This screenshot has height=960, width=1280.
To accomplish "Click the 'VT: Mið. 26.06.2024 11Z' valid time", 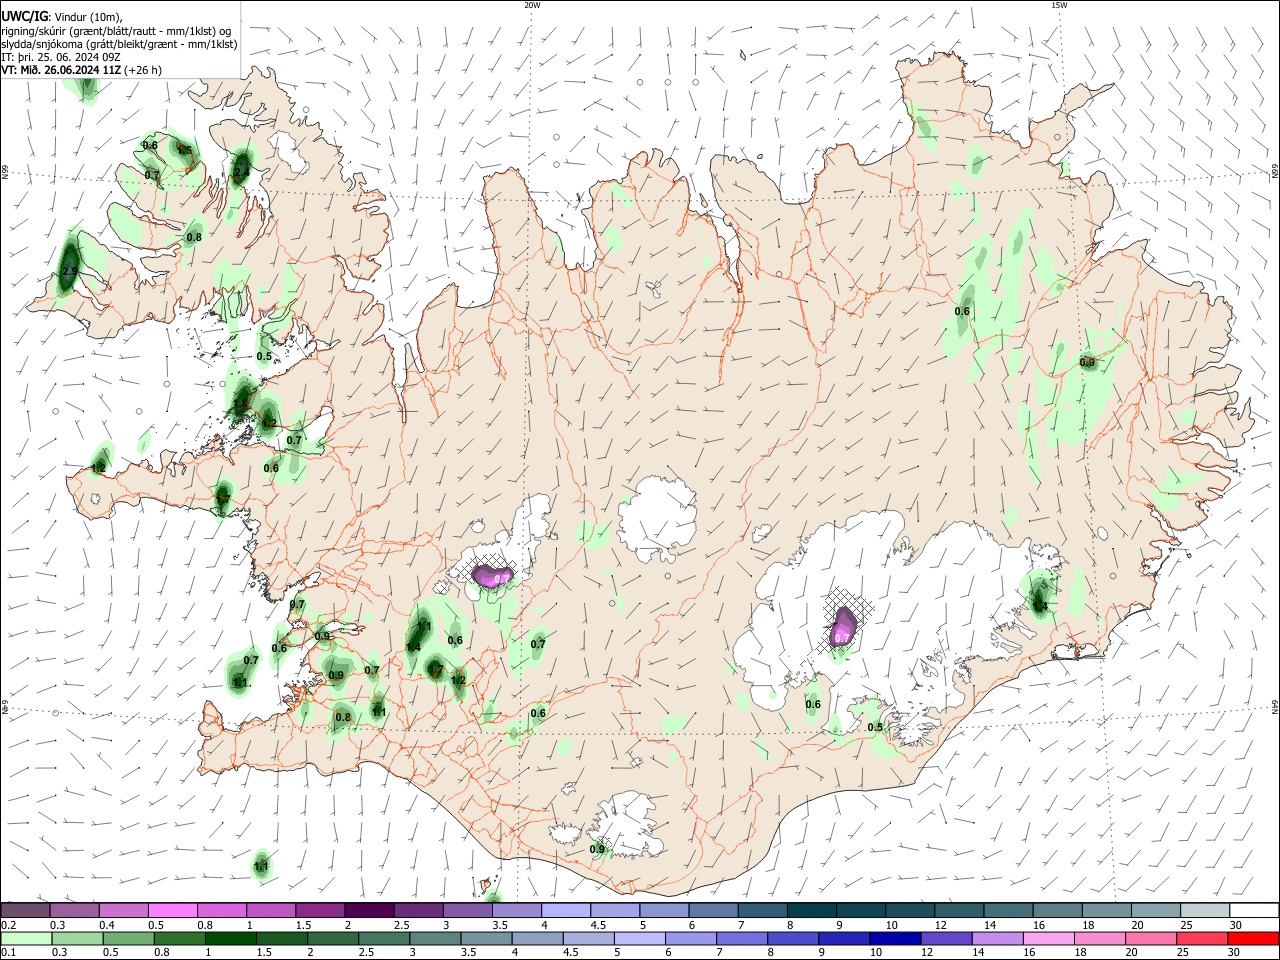I will [x=62, y=70].
